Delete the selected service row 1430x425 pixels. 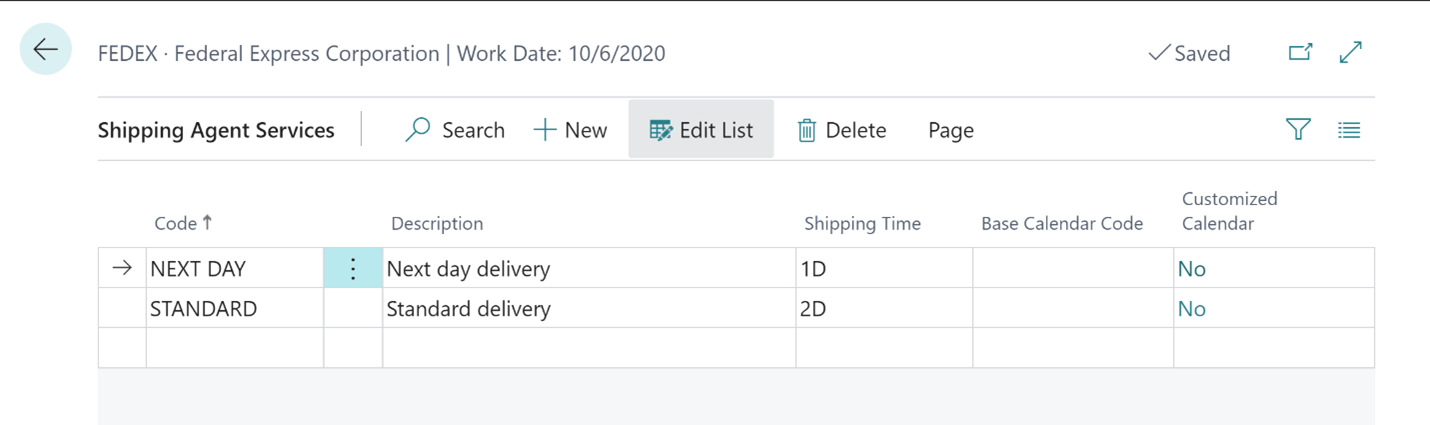(841, 130)
